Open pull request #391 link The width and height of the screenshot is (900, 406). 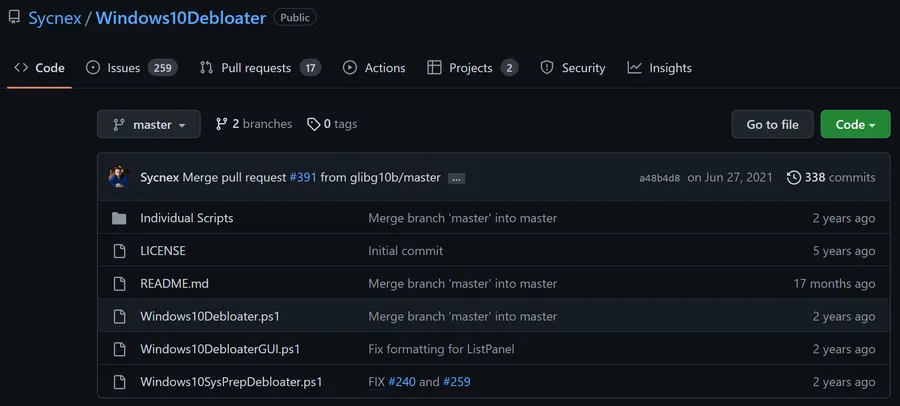(x=303, y=177)
